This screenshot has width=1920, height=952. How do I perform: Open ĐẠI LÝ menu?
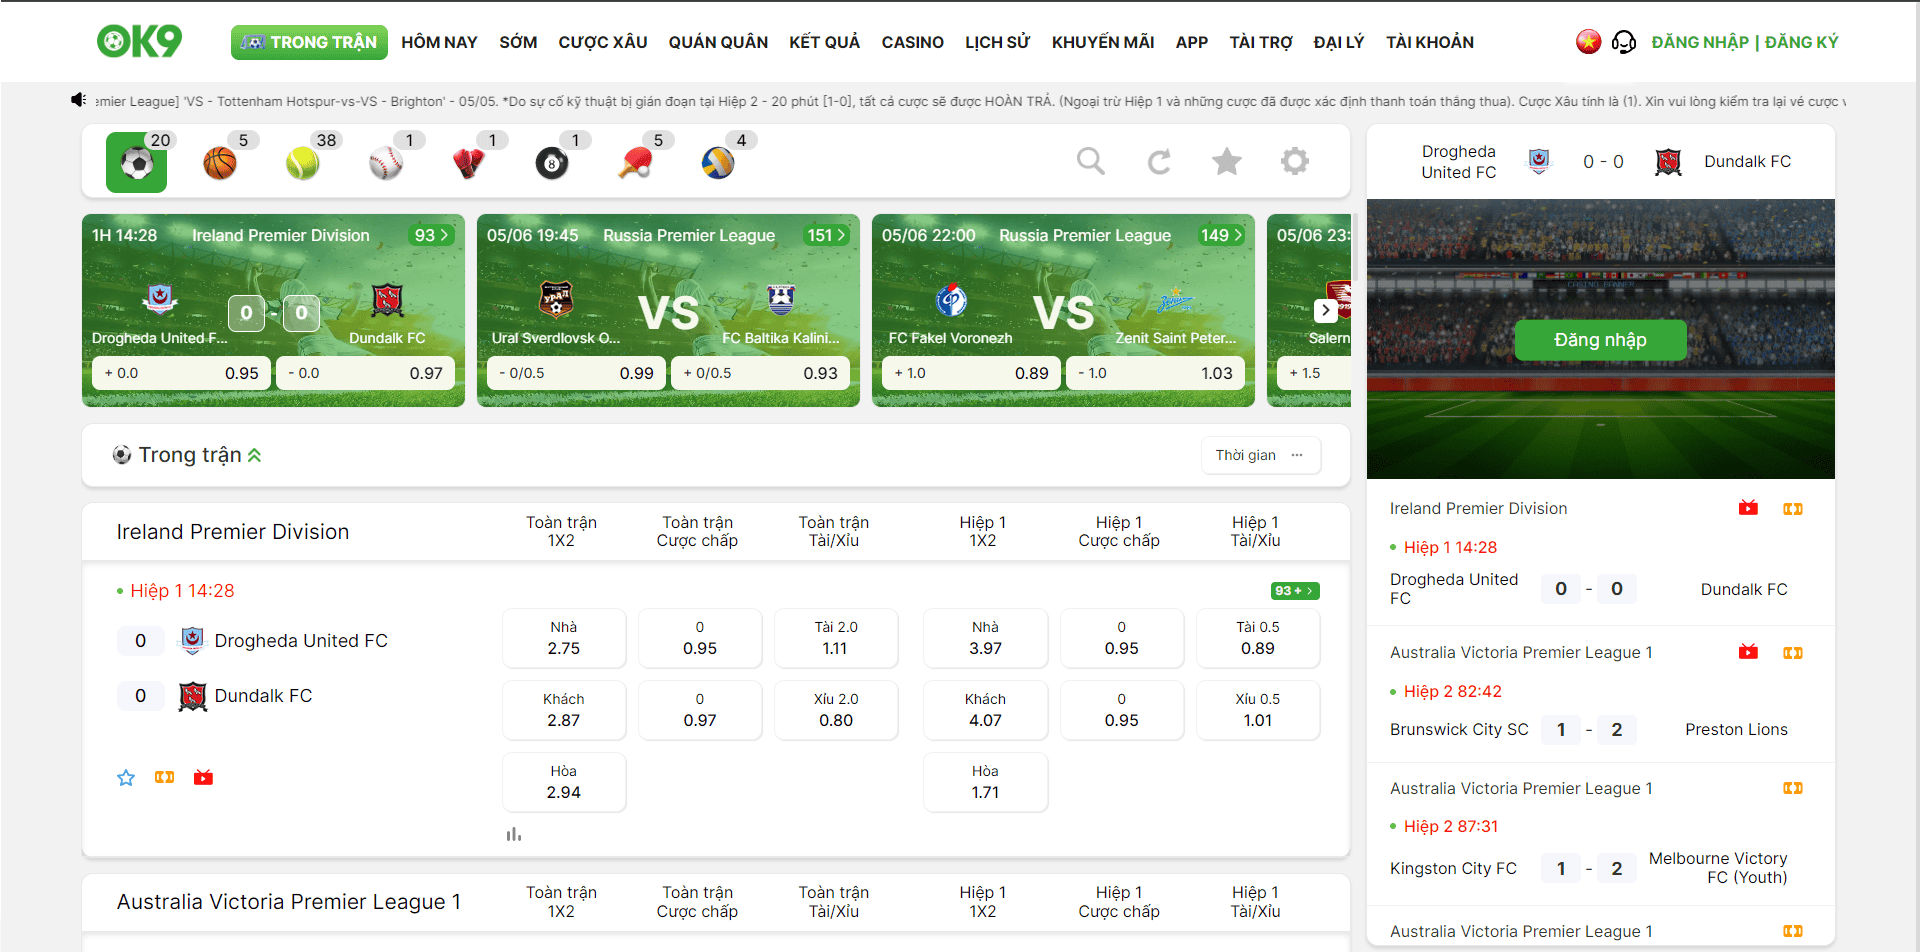click(x=1339, y=42)
